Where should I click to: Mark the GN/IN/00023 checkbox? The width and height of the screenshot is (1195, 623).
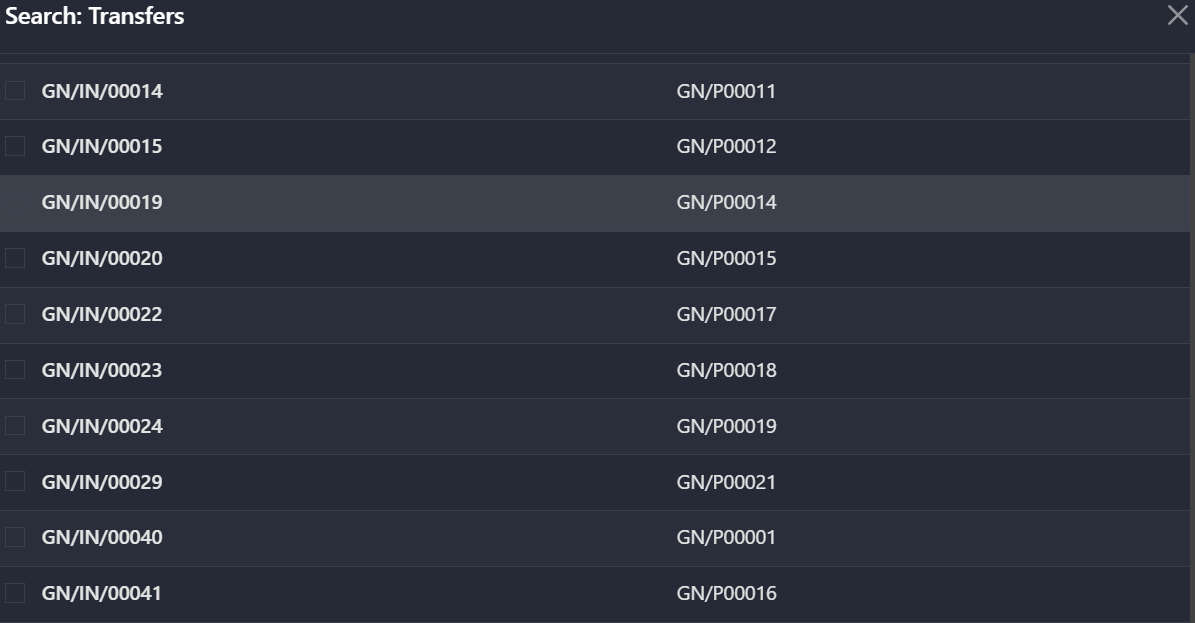pyautogui.click(x=15, y=370)
